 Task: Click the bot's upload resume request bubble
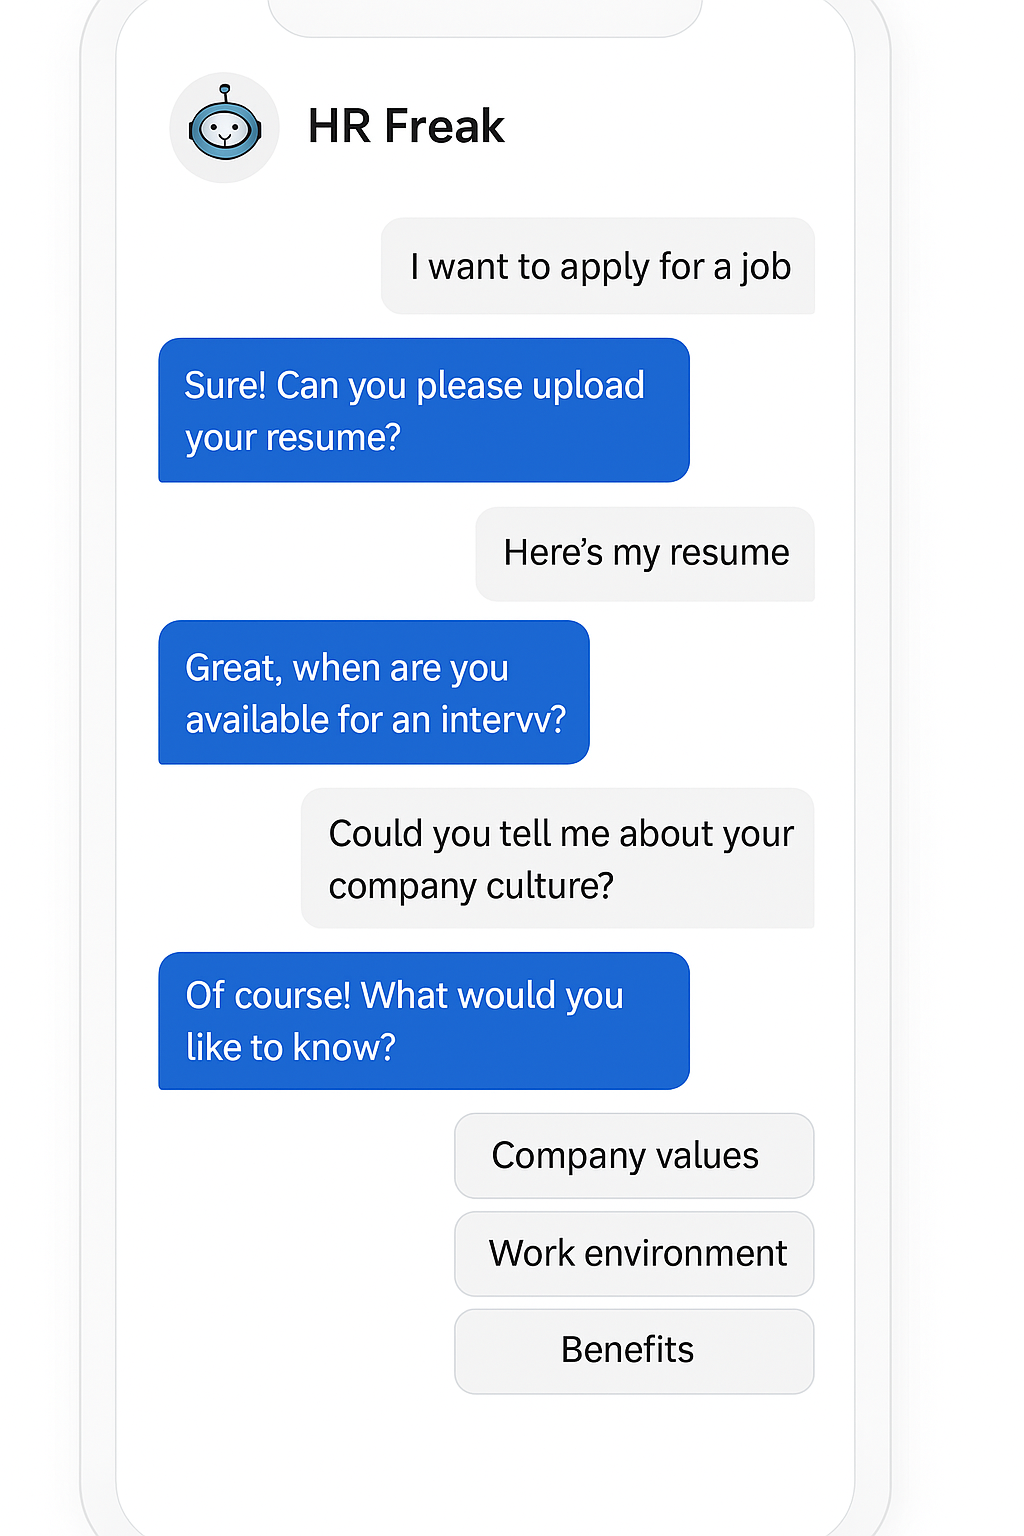(x=423, y=410)
